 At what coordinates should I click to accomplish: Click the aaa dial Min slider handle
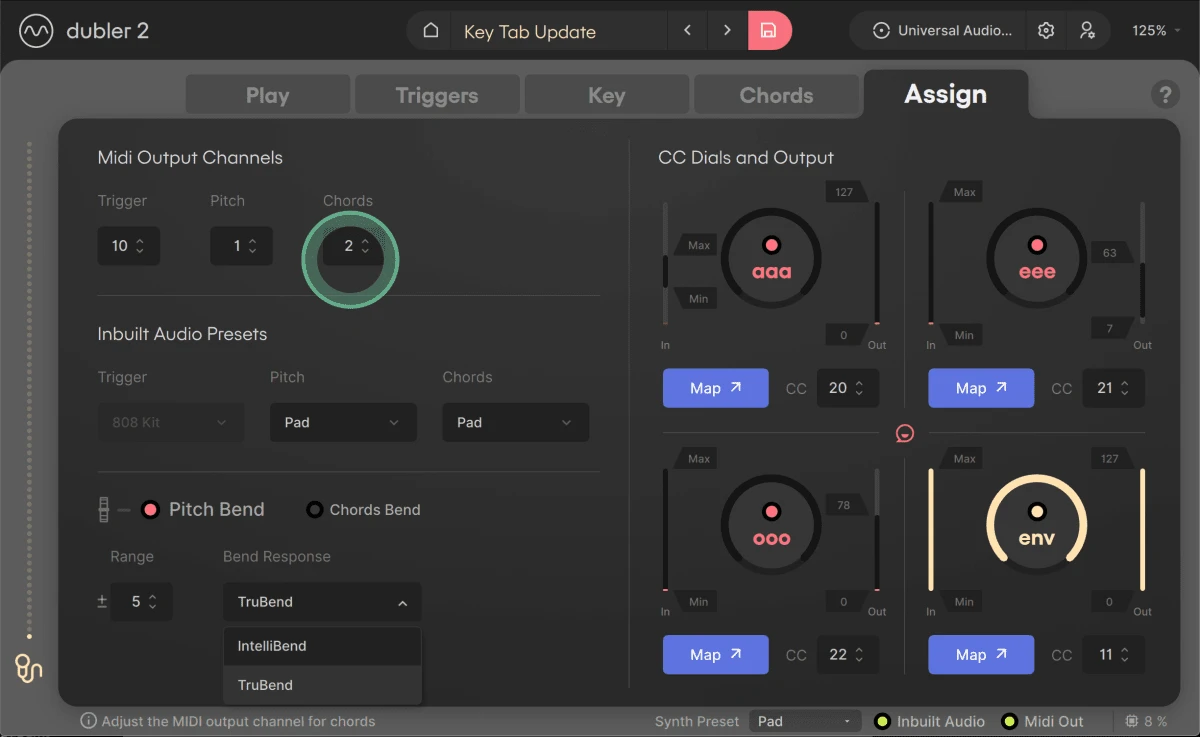pos(695,298)
